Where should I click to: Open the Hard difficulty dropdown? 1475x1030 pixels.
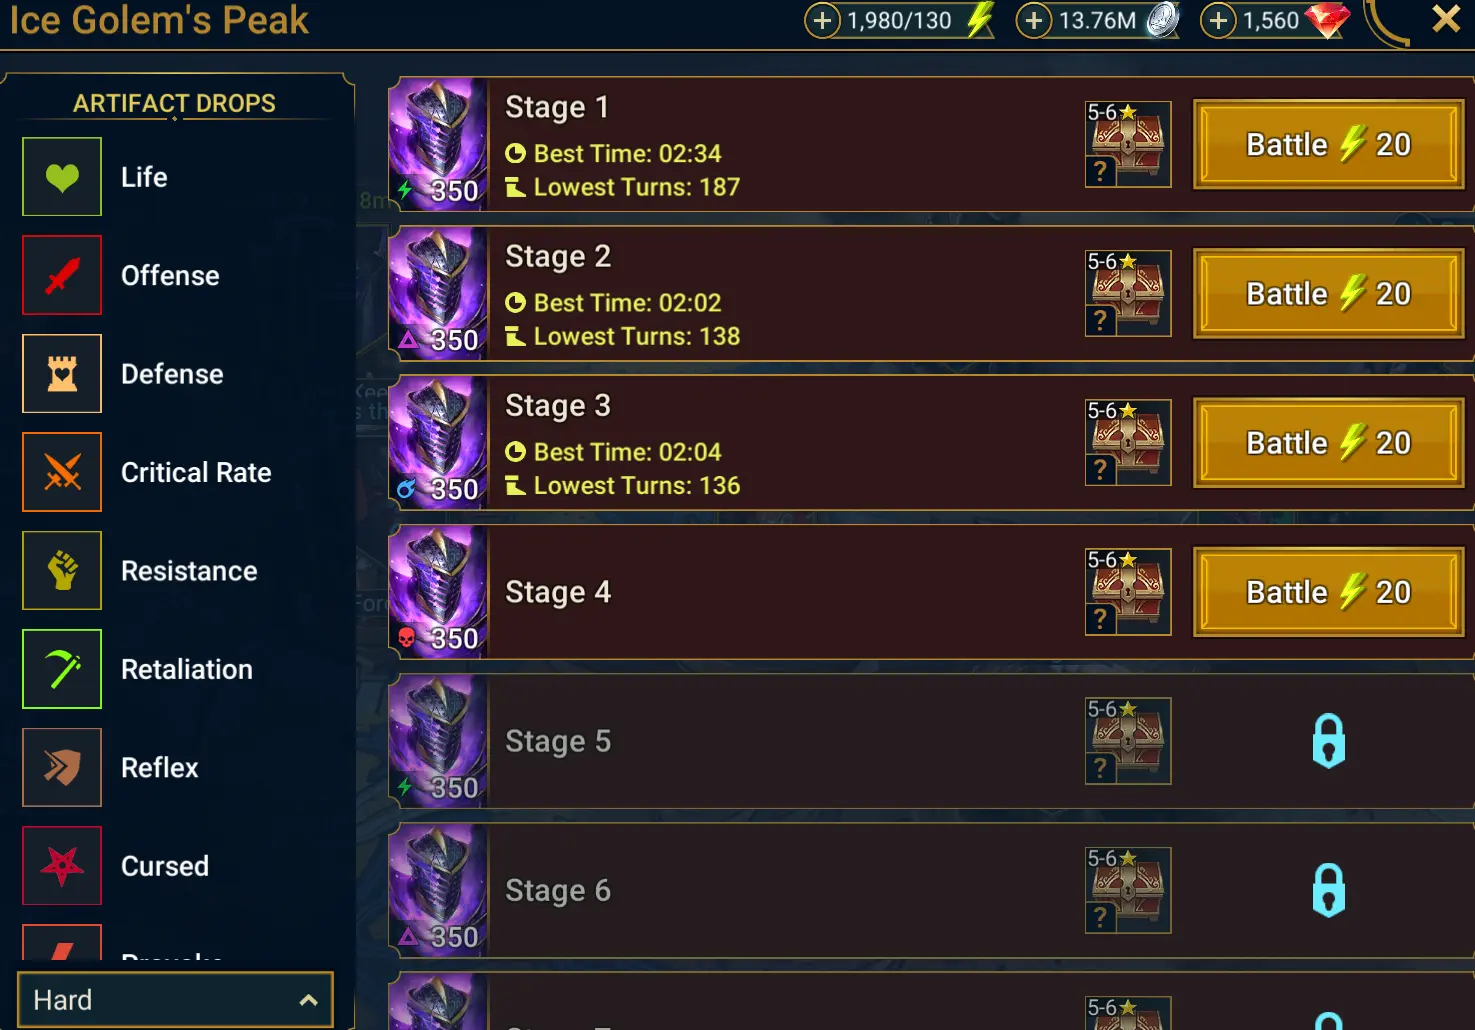(x=175, y=1000)
